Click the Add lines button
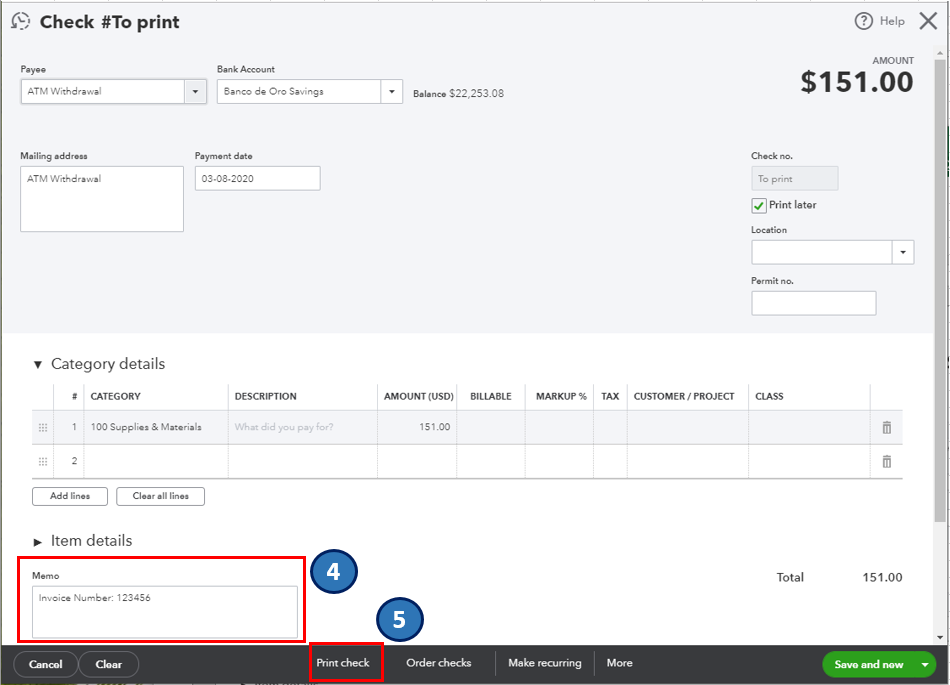Viewport: 950px width, 685px height. point(69,496)
